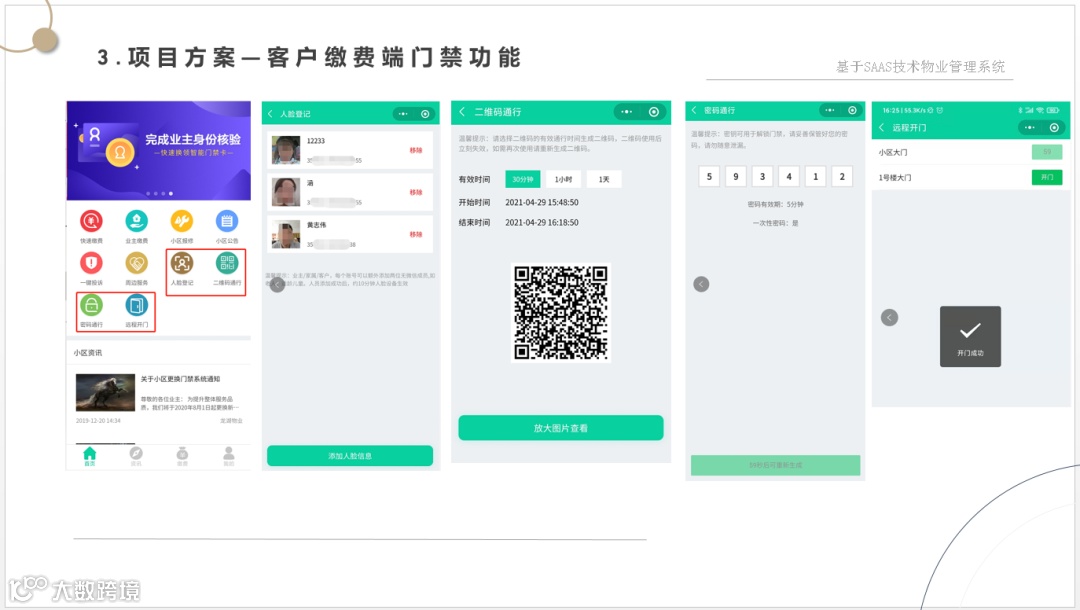Image resolution: width=1080 pixels, height=610 pixels.
Task: Tap the password digit box showing 1
Action: [x=816, y=176]
